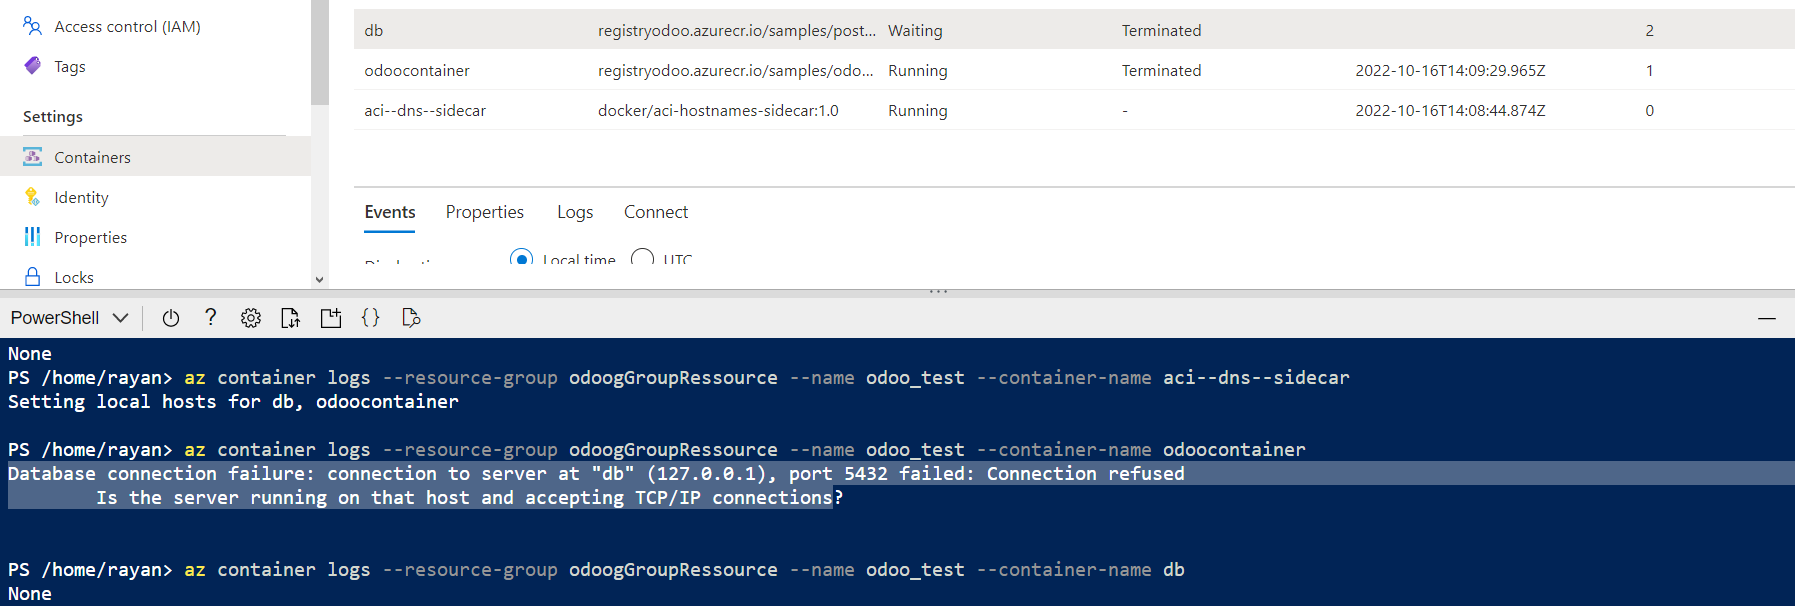1795x606 pixels.
Task: Select the Local time radio button
Action: pos(521,258)
